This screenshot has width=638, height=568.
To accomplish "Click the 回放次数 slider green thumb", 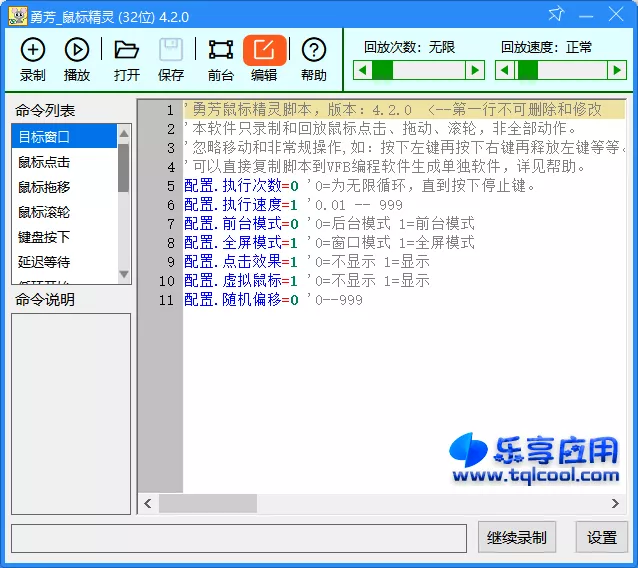I will [382, 70].
